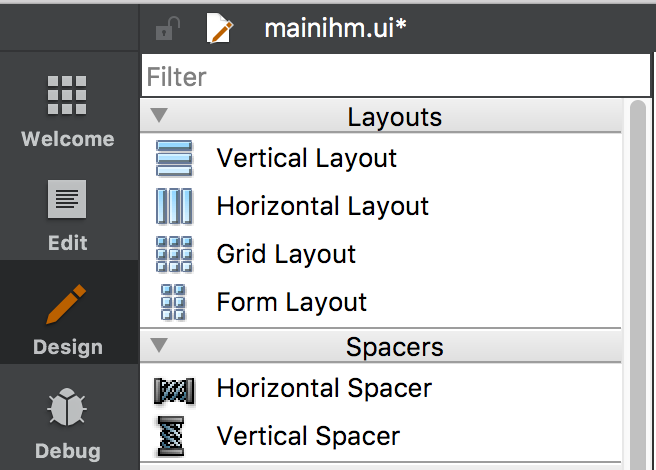Switch to Edit mode
The width and height of the screenshot is (656, 470).
(x=67, y=216)
